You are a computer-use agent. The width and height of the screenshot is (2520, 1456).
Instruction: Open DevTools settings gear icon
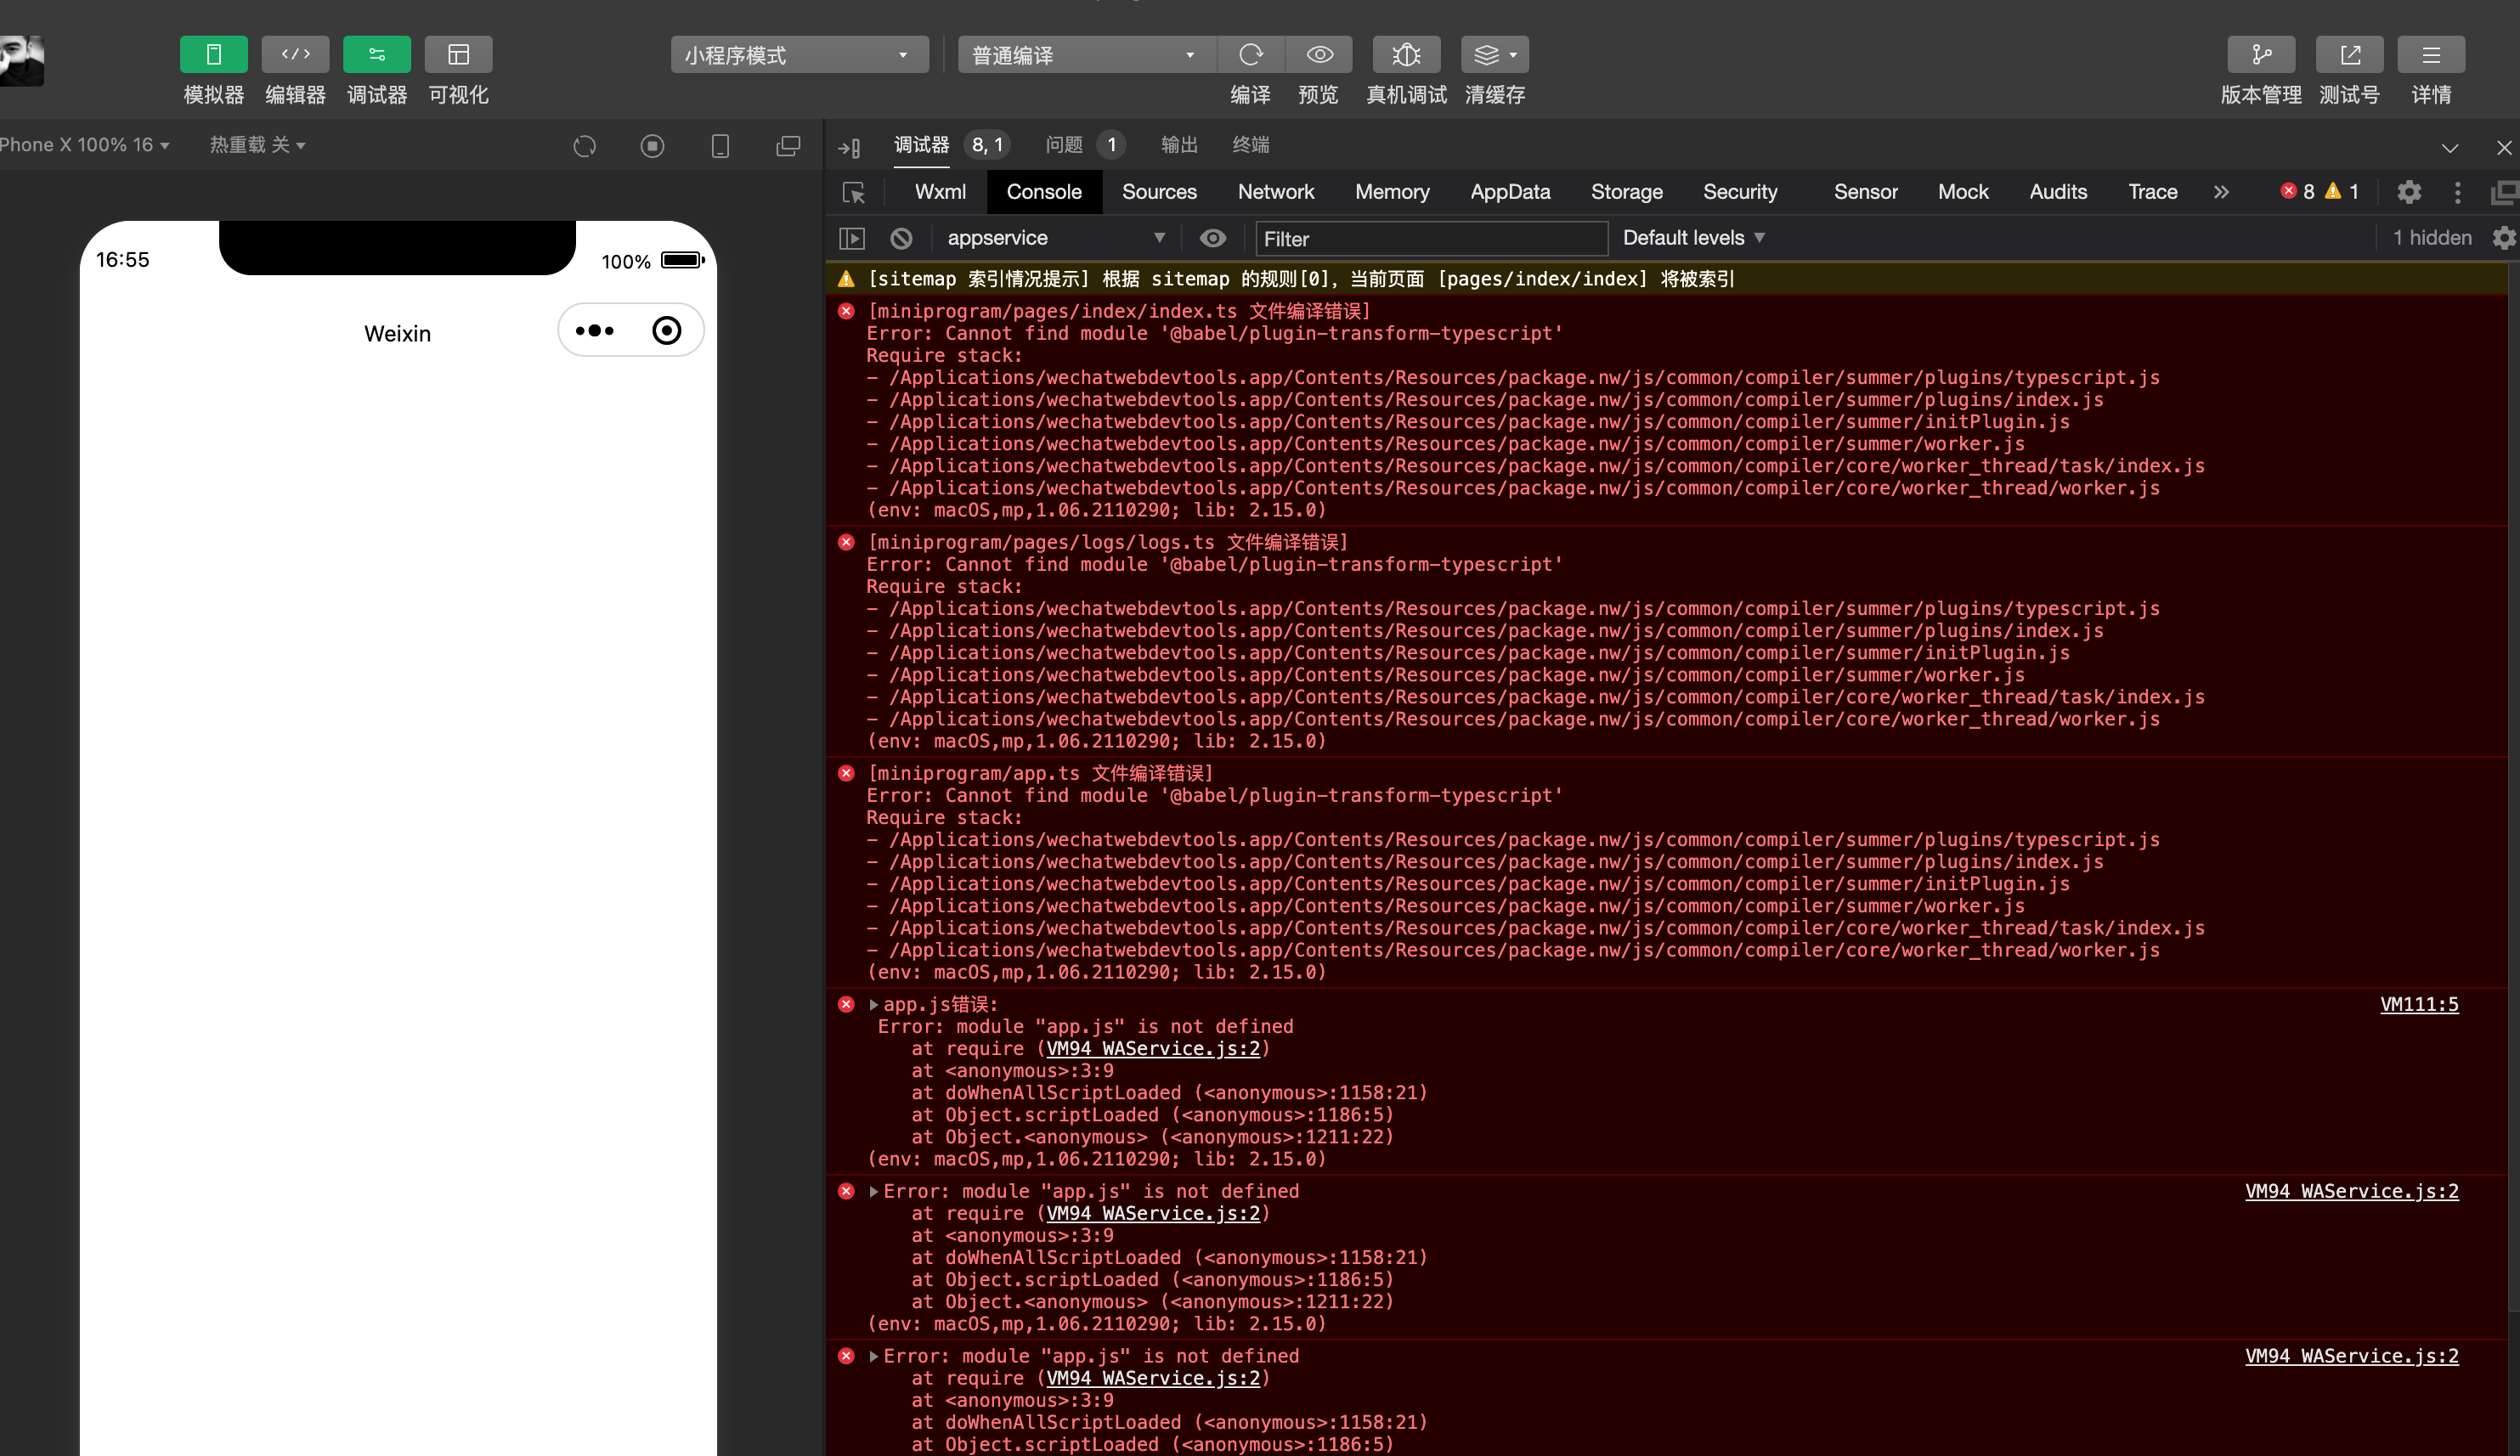pos(2409,192)
